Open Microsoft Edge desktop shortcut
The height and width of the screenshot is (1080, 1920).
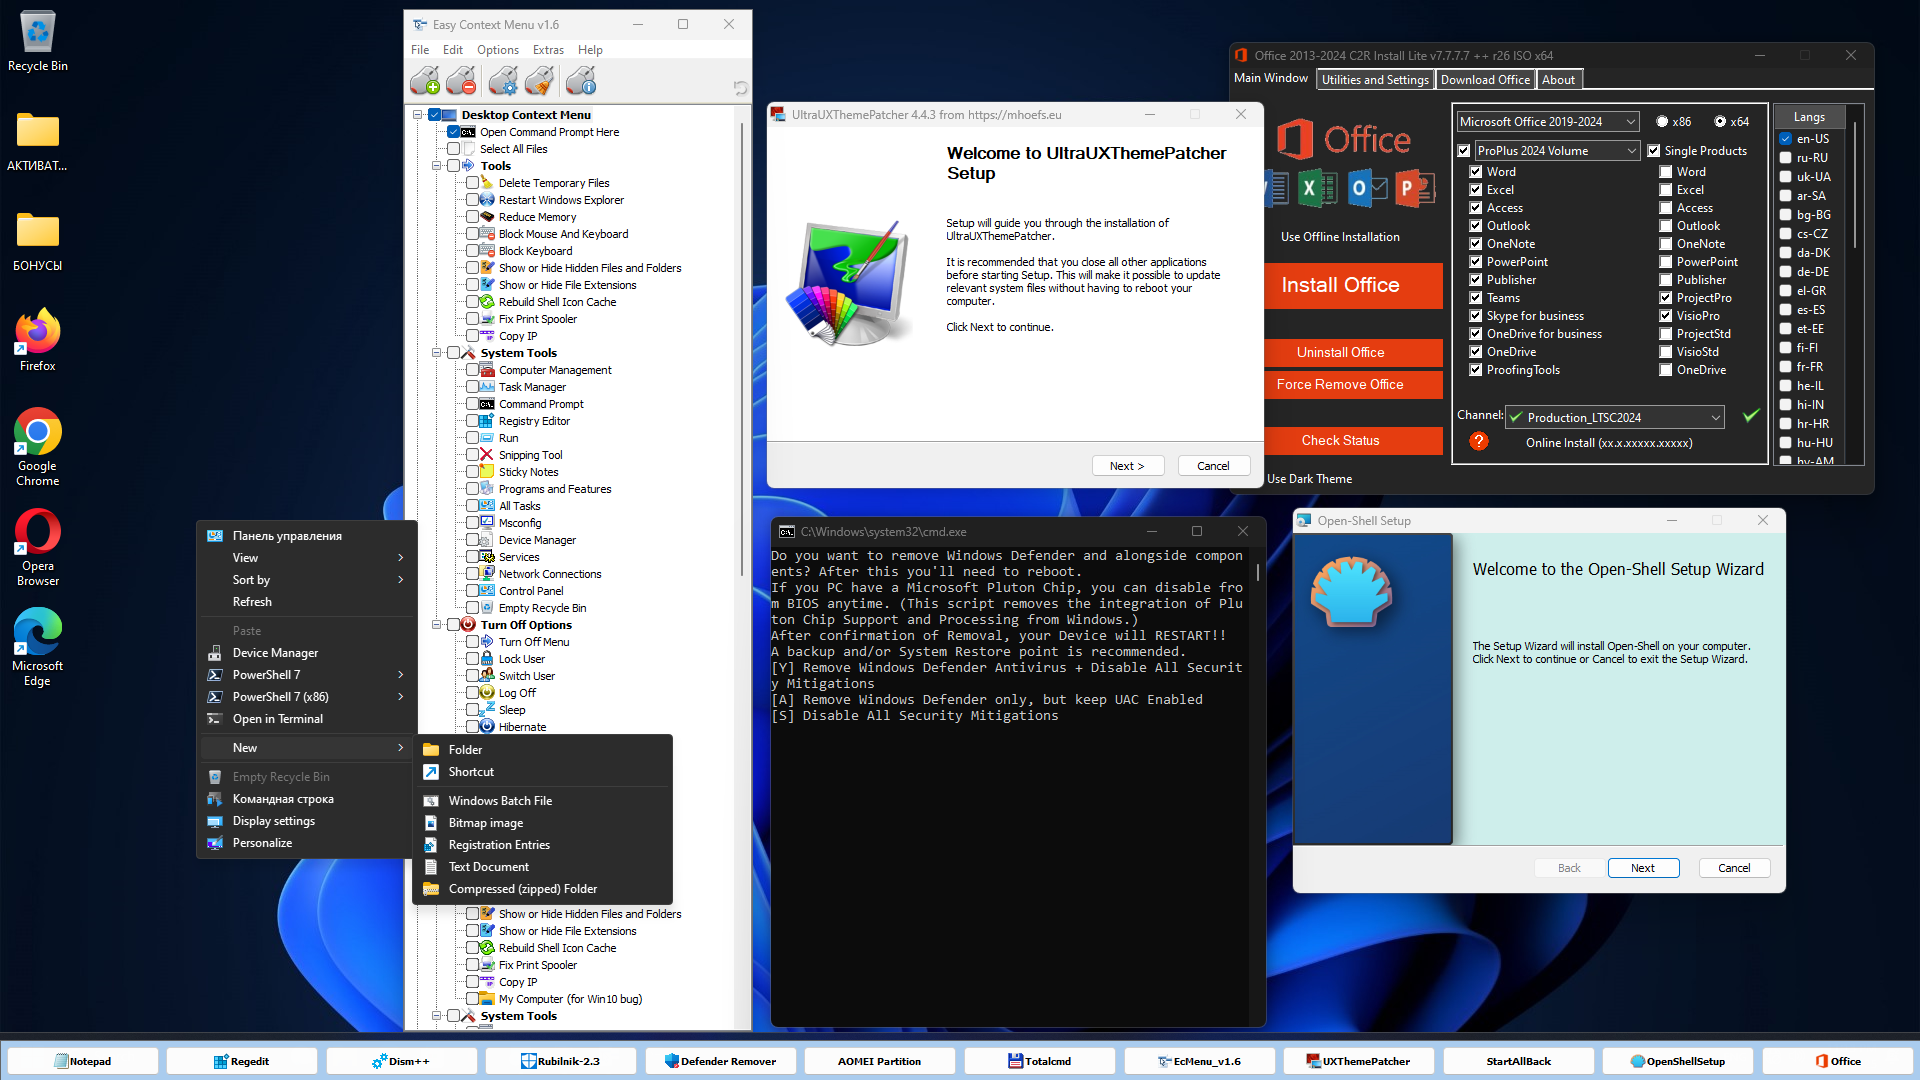tap(38, 647)
